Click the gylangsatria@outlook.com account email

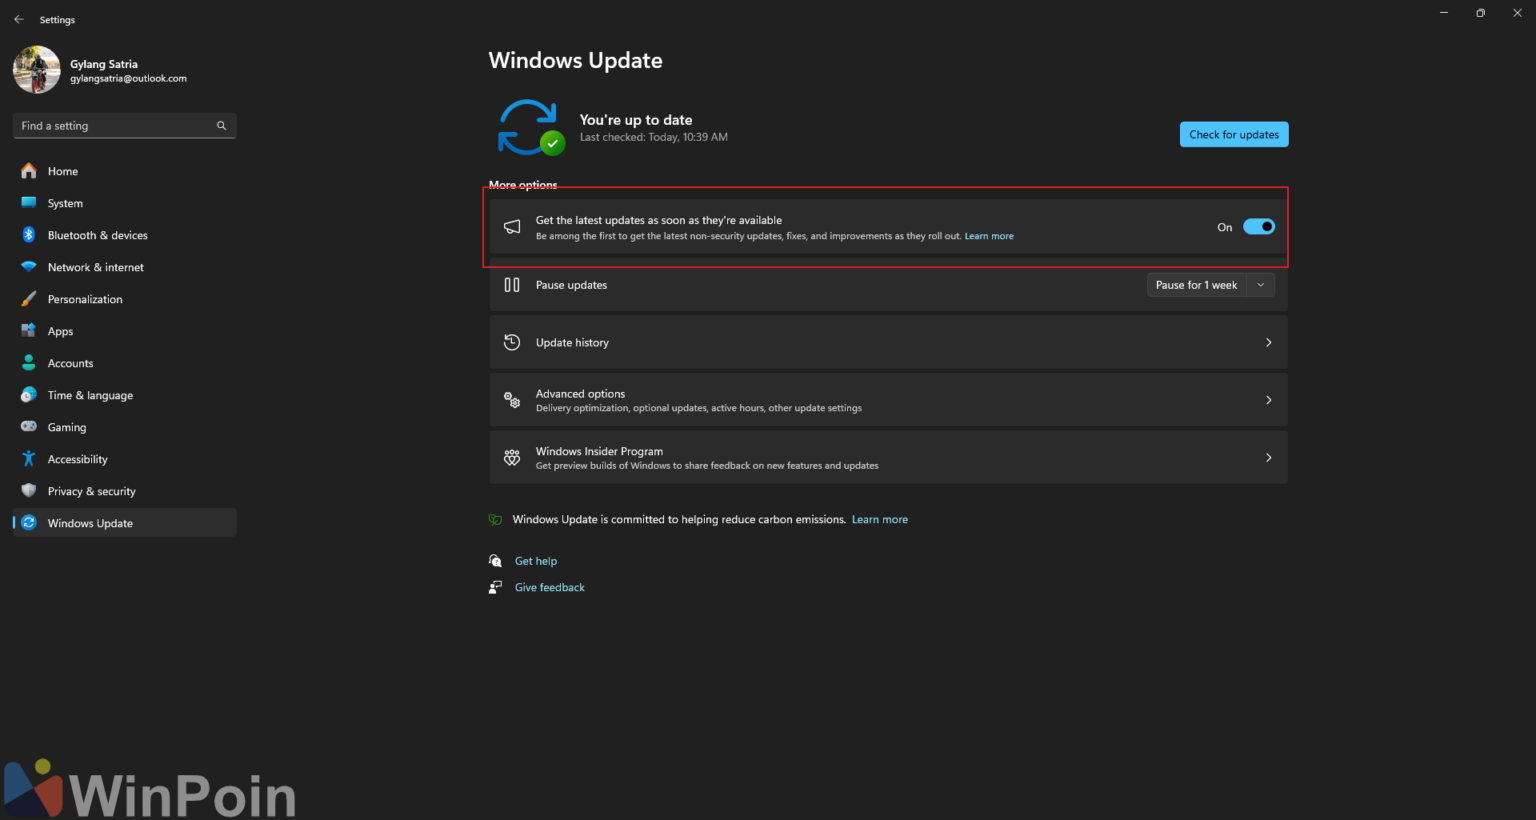pyautogui.click(x=128, y=79)
